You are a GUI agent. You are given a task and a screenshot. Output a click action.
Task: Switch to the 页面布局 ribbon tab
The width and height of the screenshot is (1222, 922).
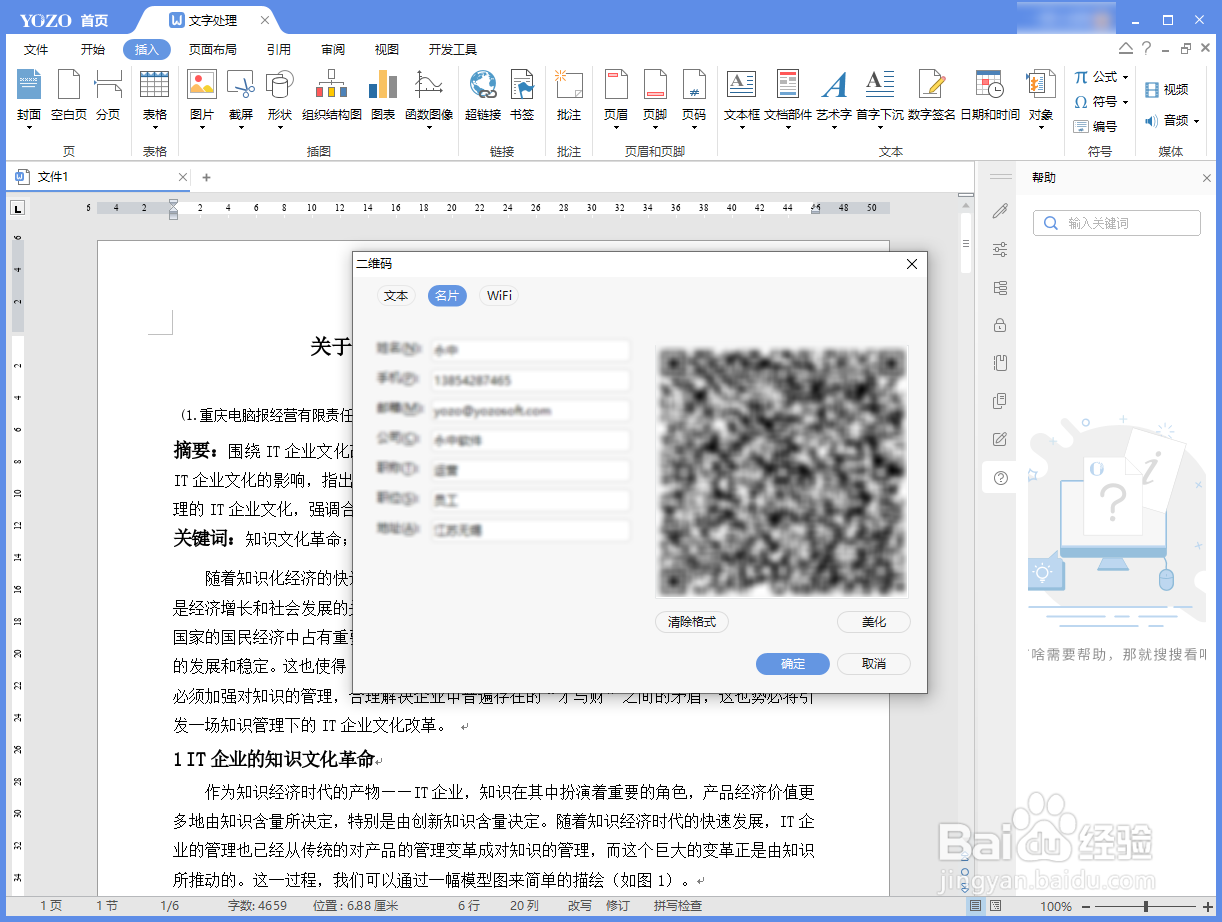click(x=213, y=50)
